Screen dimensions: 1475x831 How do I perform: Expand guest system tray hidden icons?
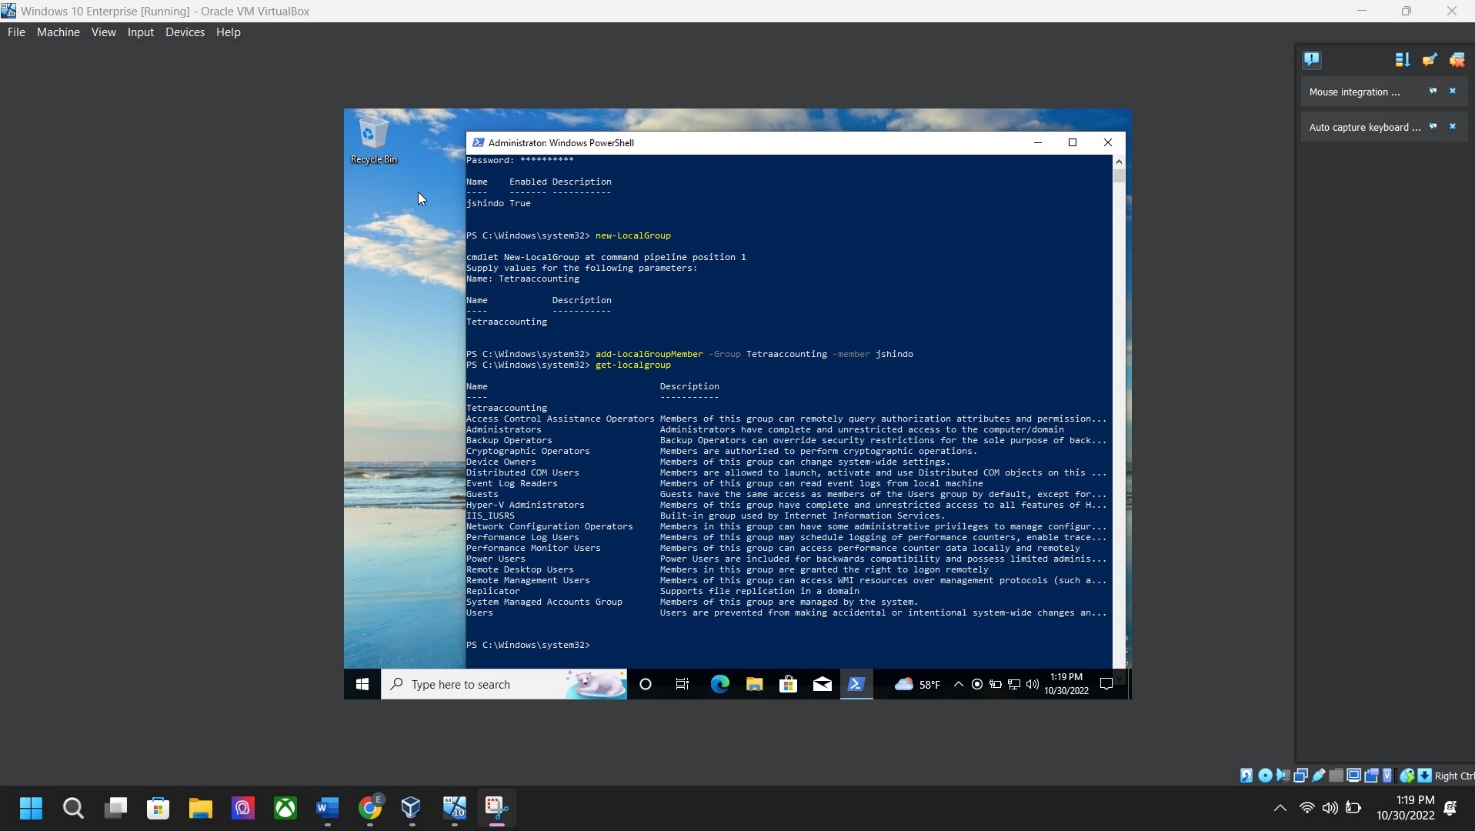[958, 684]
